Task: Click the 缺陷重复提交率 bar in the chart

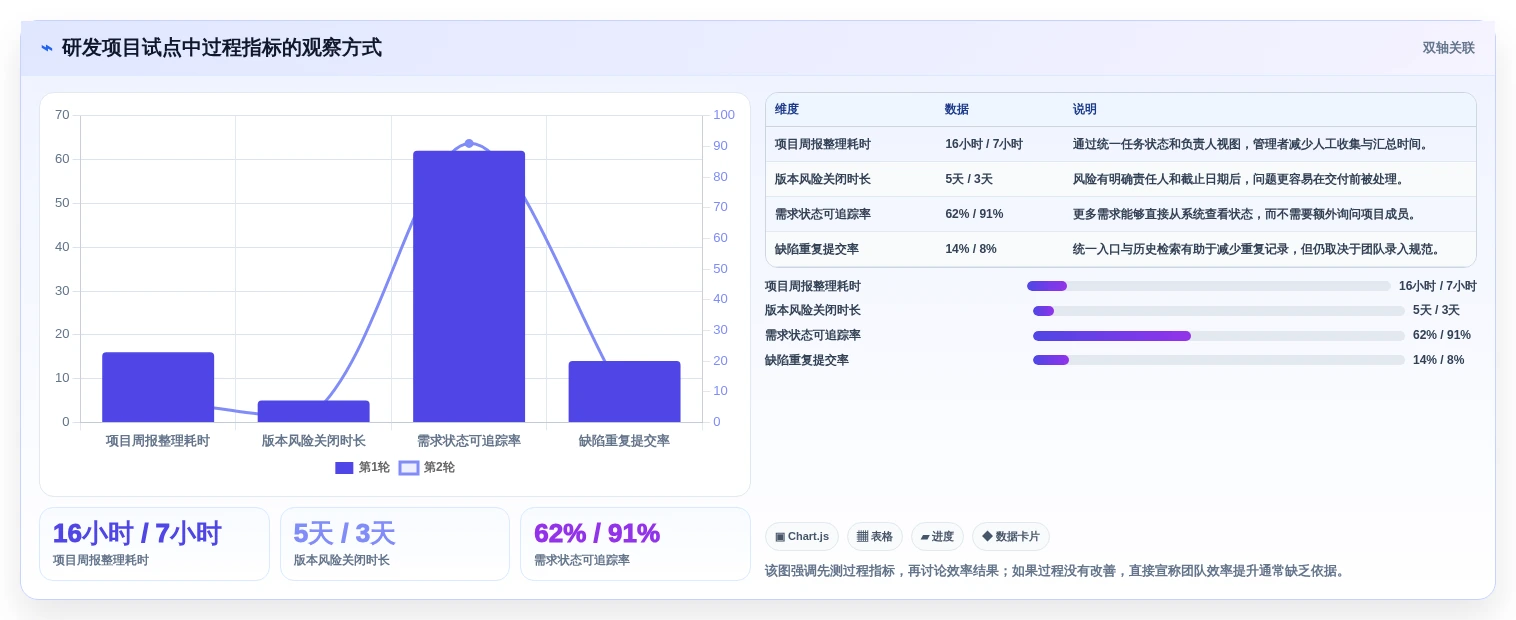Action: pos(624,391)
